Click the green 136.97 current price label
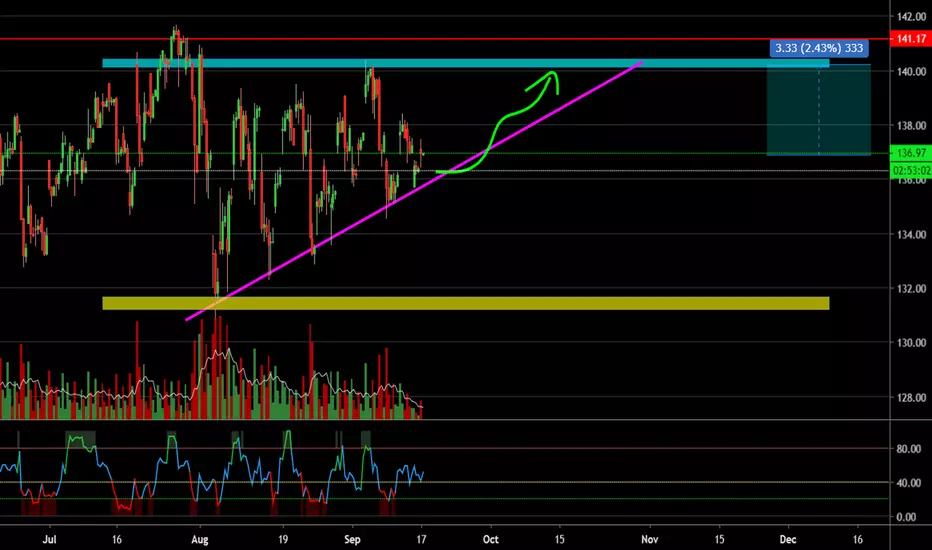932x550 pixels. coord(911,153)
